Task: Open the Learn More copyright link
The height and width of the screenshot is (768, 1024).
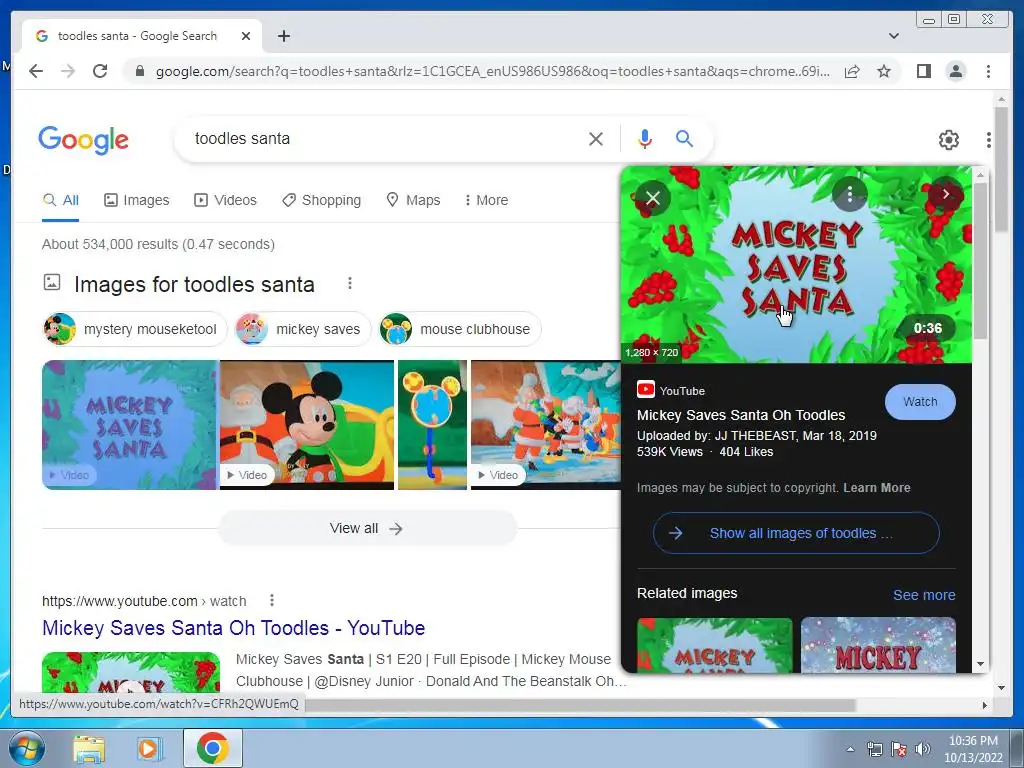Action: point(876,488)
